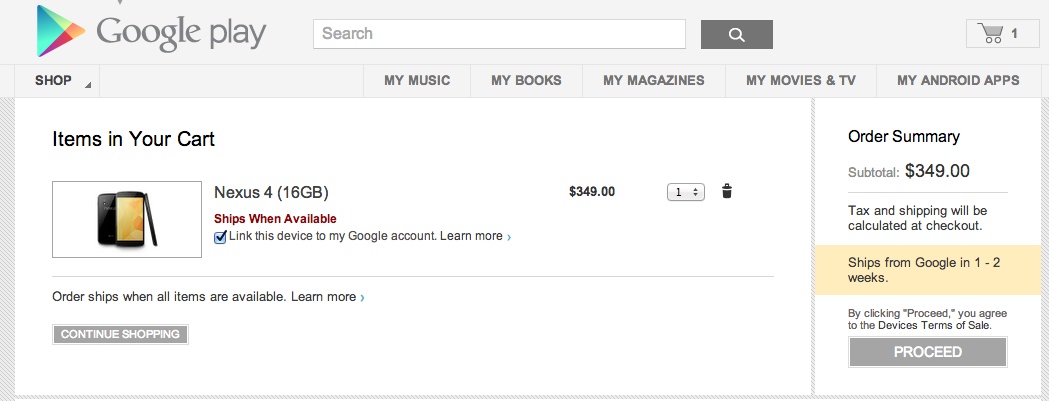Click arrow beside order ships Learn more
Image resolution: width=1049 pixels, height=401 pixels.
coord(363,298)
